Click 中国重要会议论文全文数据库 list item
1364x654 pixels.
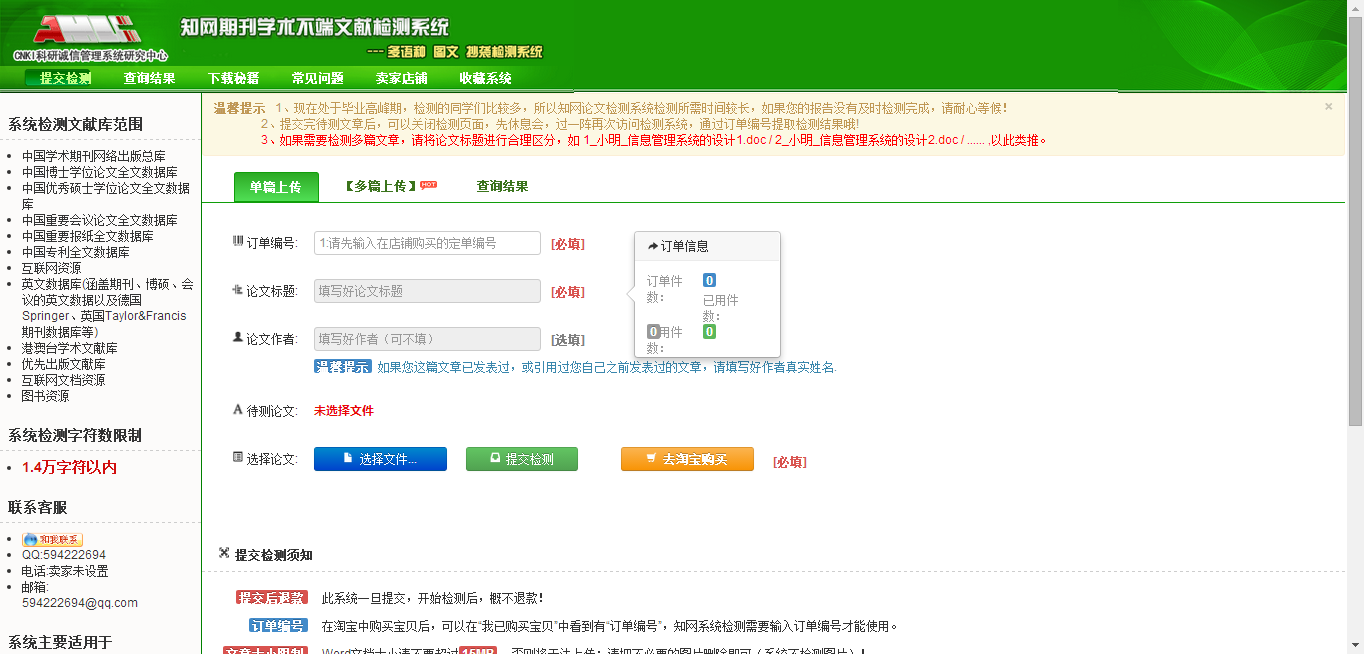coord(100,221)
